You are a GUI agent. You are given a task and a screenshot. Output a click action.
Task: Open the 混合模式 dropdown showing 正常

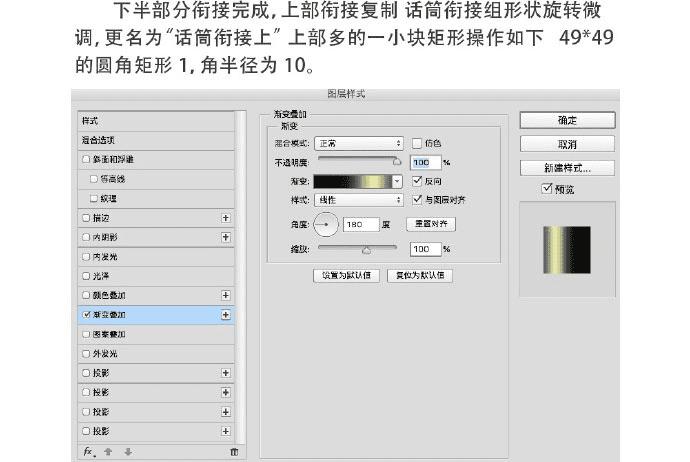tap(359, 143)
